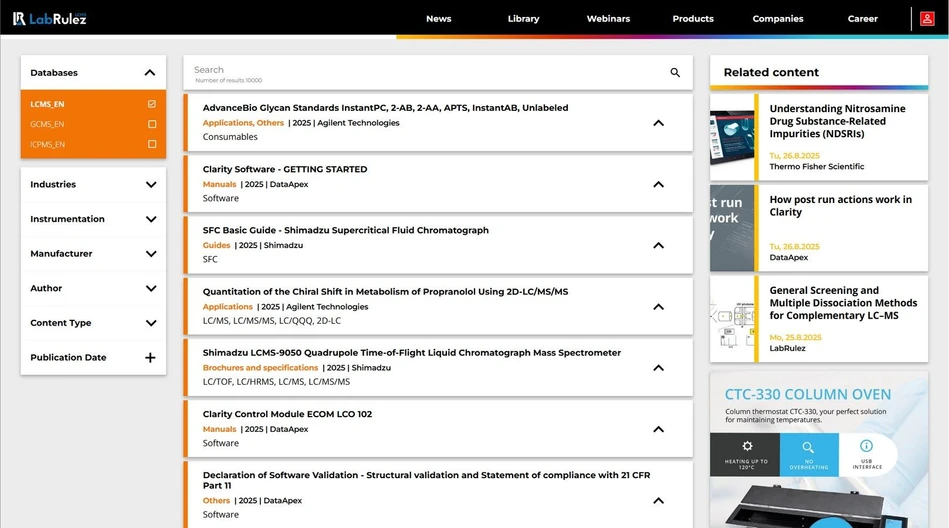Expand the Manufacturer filter
This screenshot has width=949, height=528.
click(151, 254)
